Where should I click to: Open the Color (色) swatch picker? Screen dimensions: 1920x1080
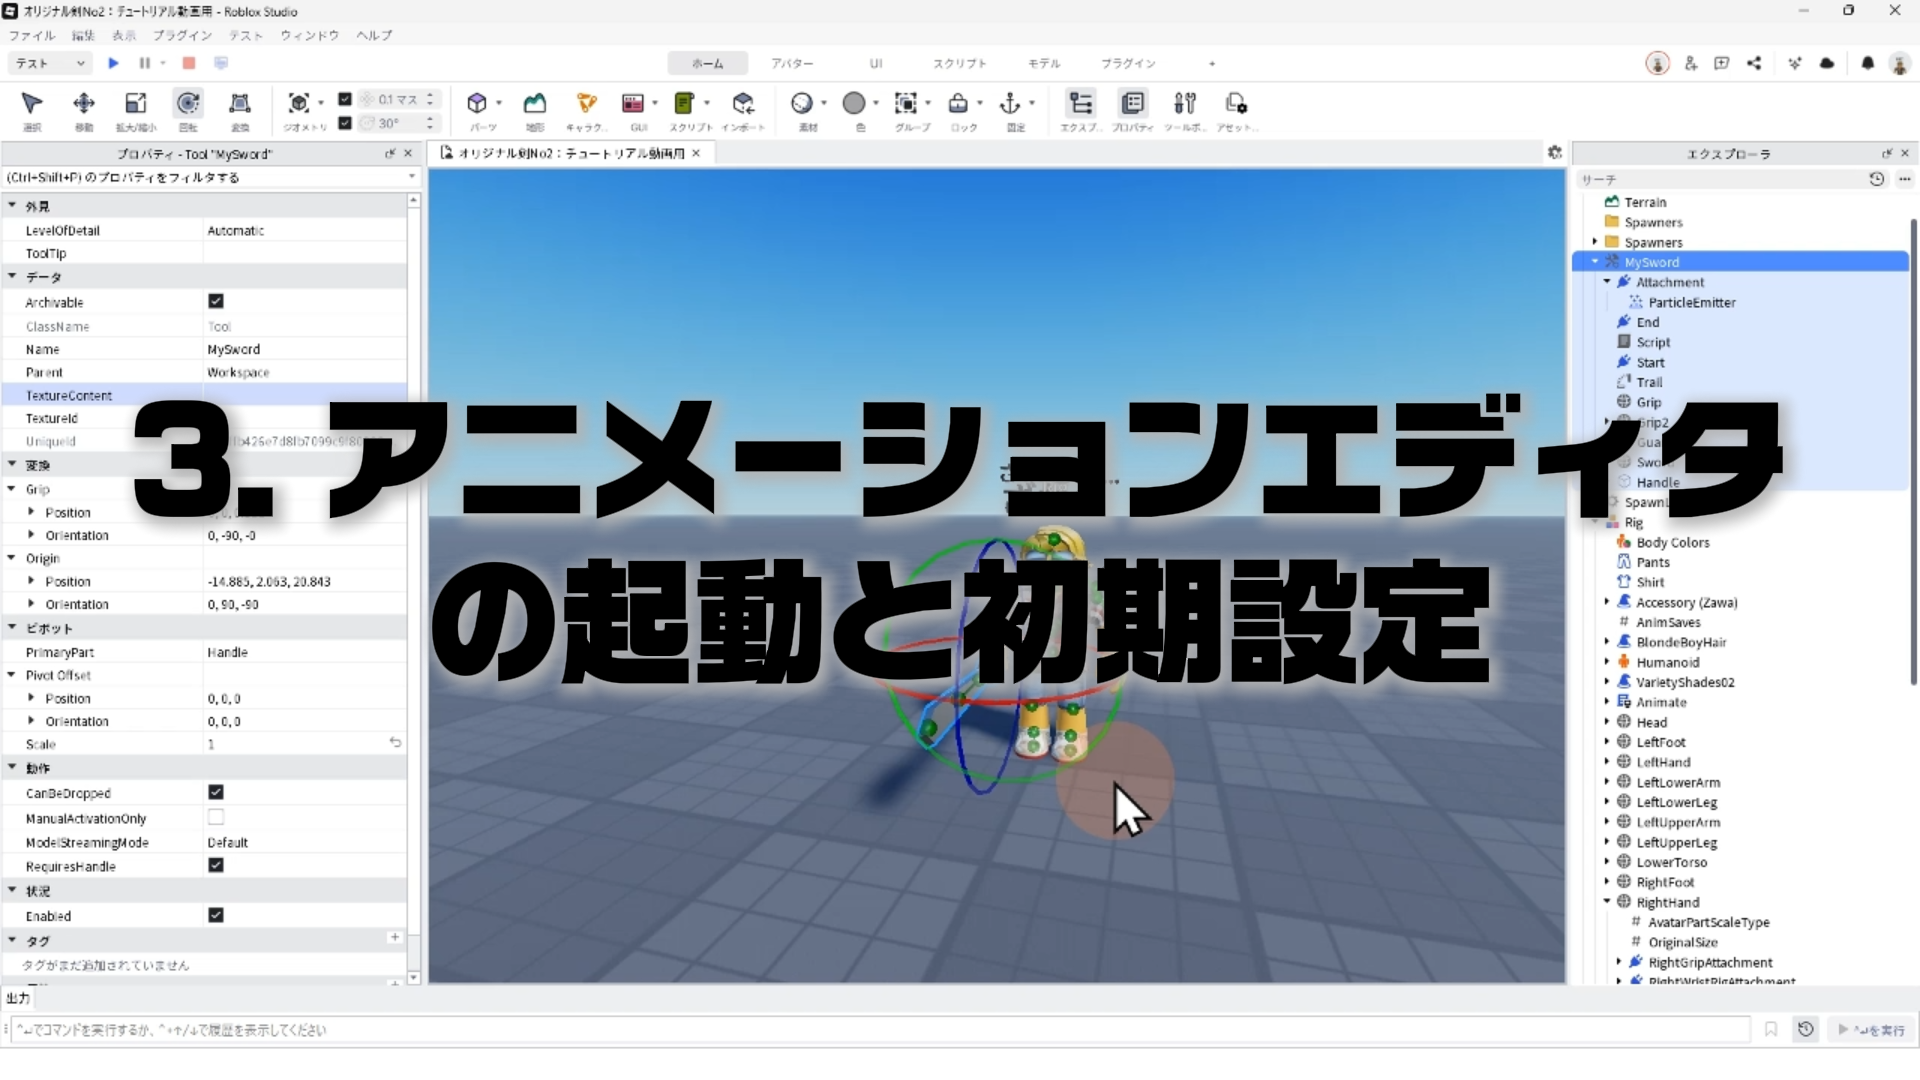pyautogui.click(x=854, y=103)
